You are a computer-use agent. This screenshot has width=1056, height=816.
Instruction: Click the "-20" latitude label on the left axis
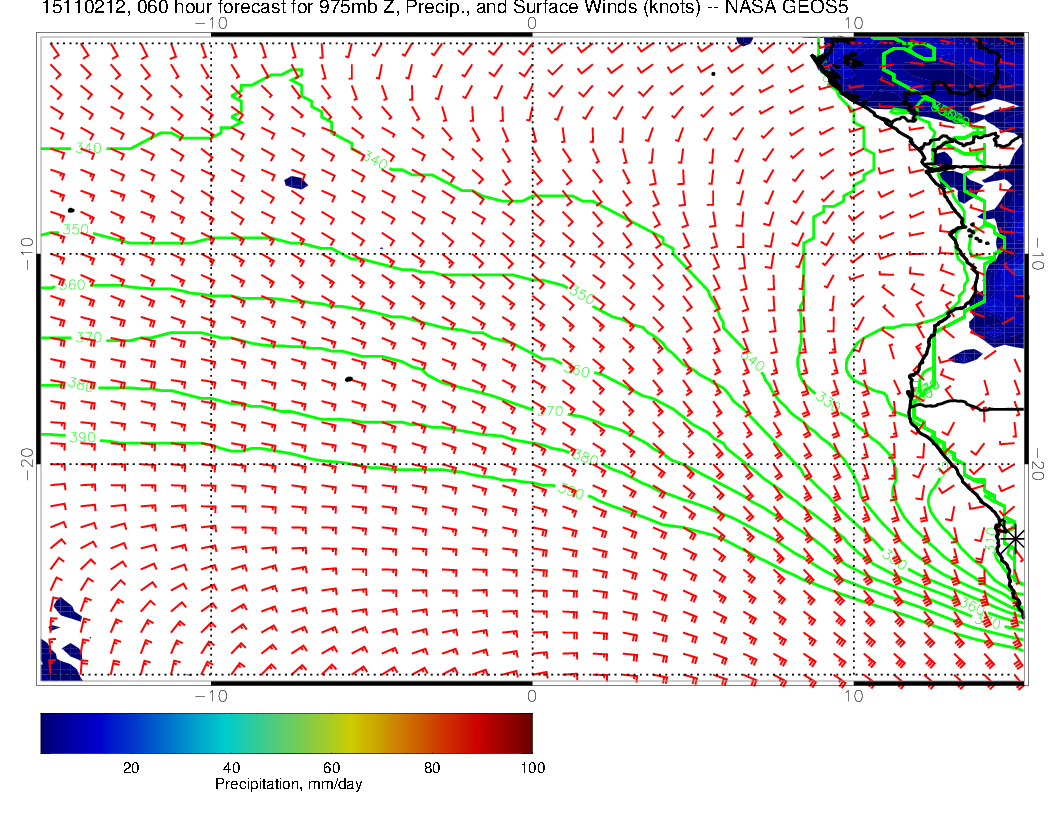(x=27, y=464)
